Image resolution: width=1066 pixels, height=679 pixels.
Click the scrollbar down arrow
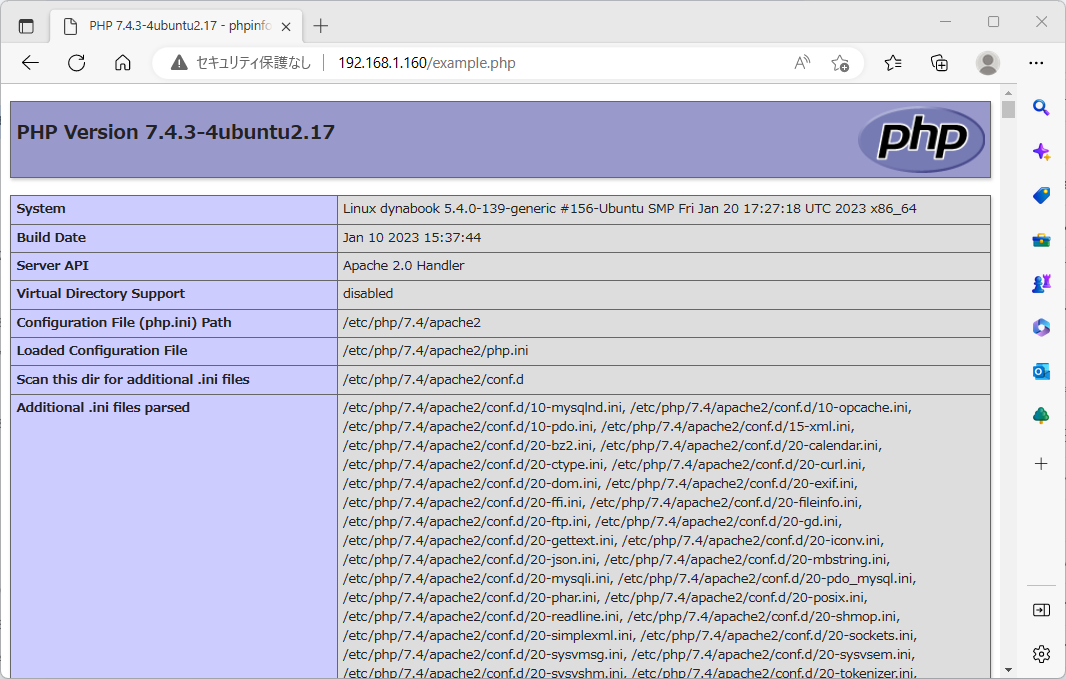pyautogui.click(x=1008, y=670)
